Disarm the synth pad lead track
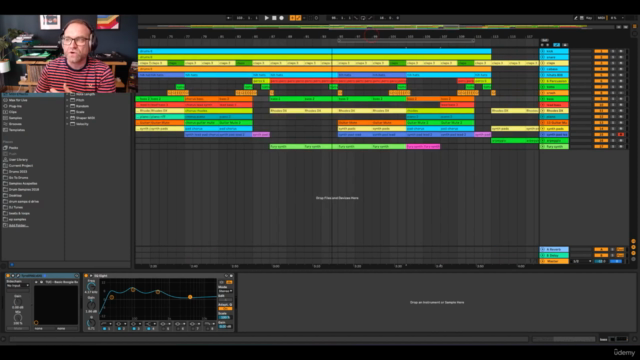This screenshot has height=360, width=640. point(621,134)
